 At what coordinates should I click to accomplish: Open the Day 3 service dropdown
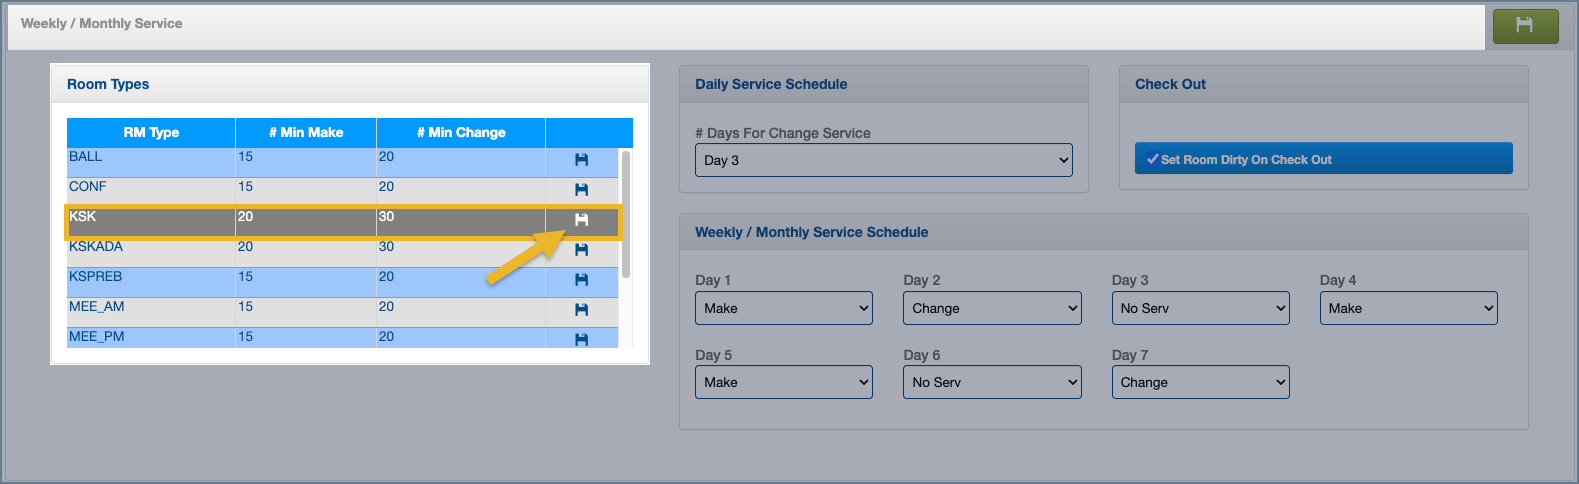(1200, 308)
